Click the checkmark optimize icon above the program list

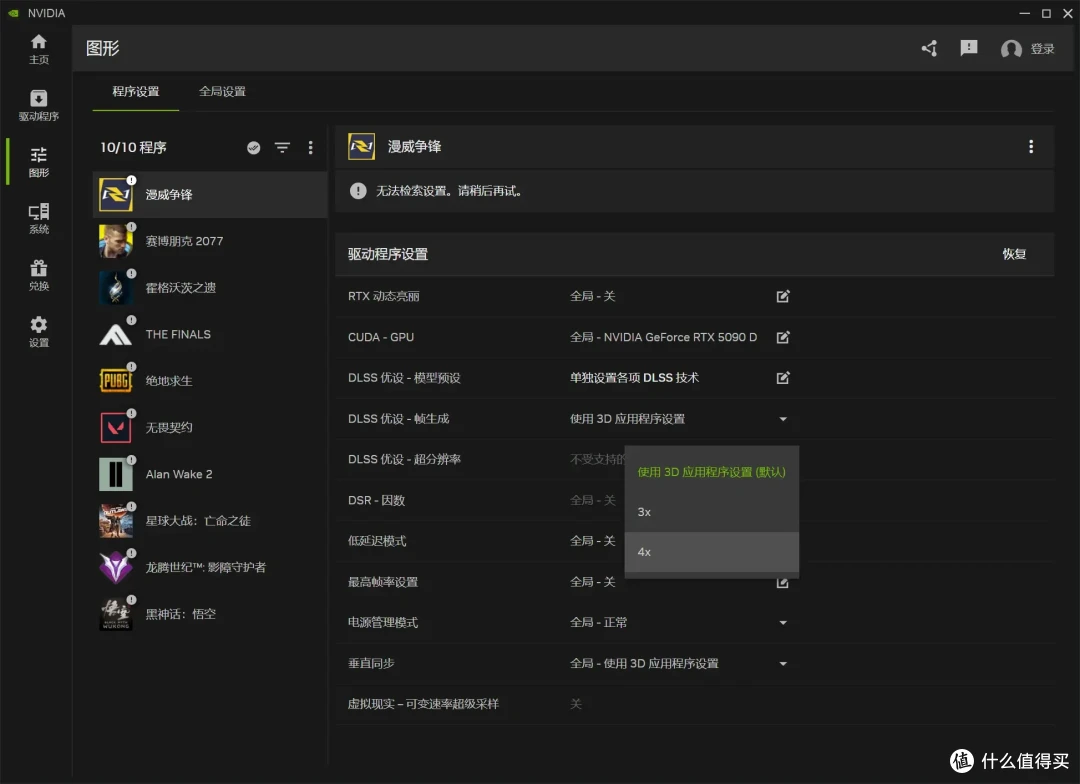(253, 147)
